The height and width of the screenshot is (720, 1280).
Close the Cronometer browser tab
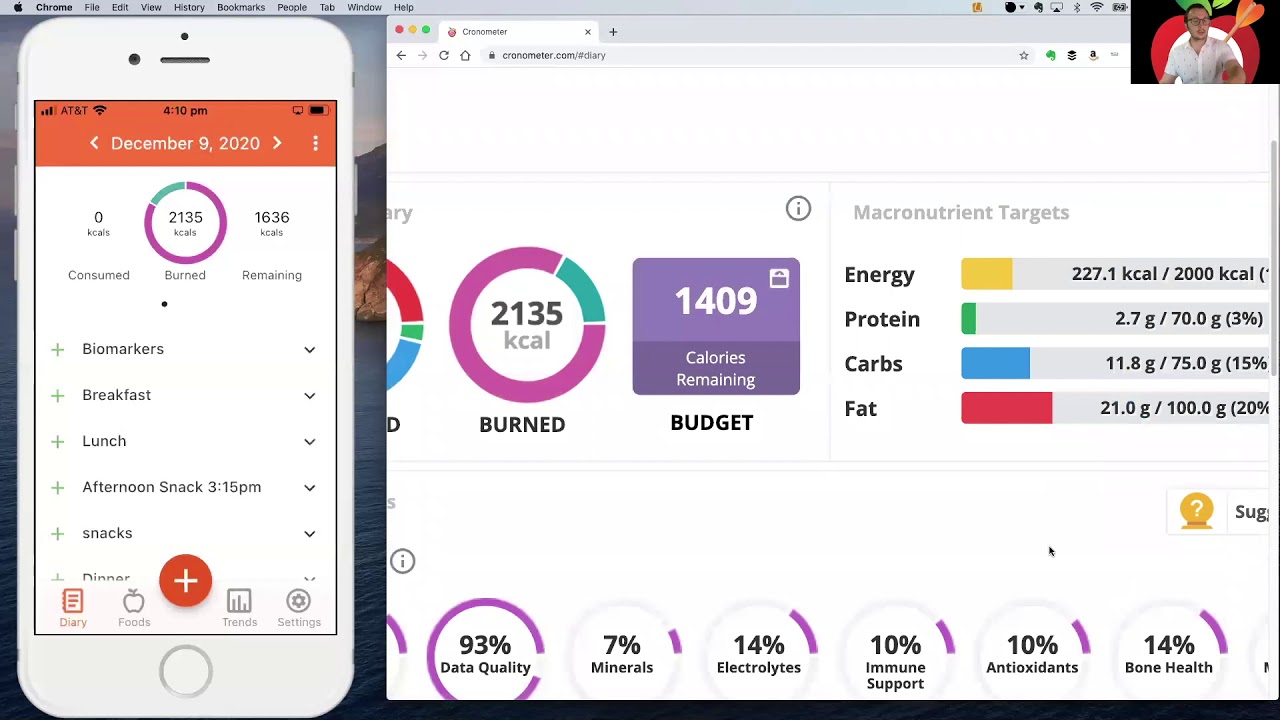(588, 32)
